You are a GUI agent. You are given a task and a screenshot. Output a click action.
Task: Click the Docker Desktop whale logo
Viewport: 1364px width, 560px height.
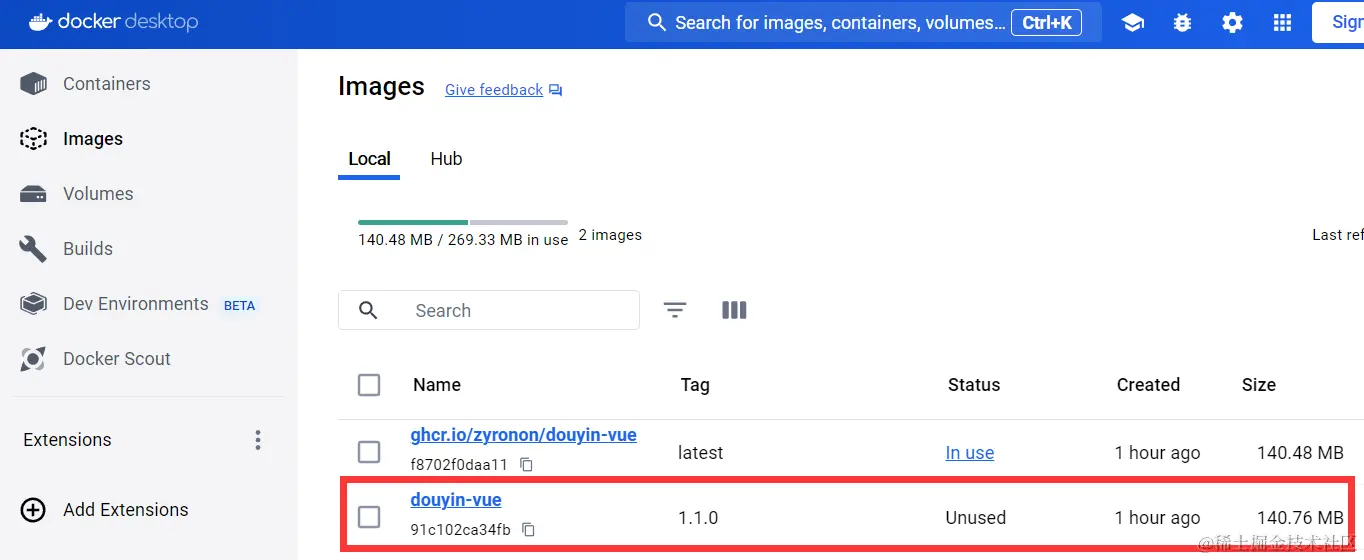point(40,22)
